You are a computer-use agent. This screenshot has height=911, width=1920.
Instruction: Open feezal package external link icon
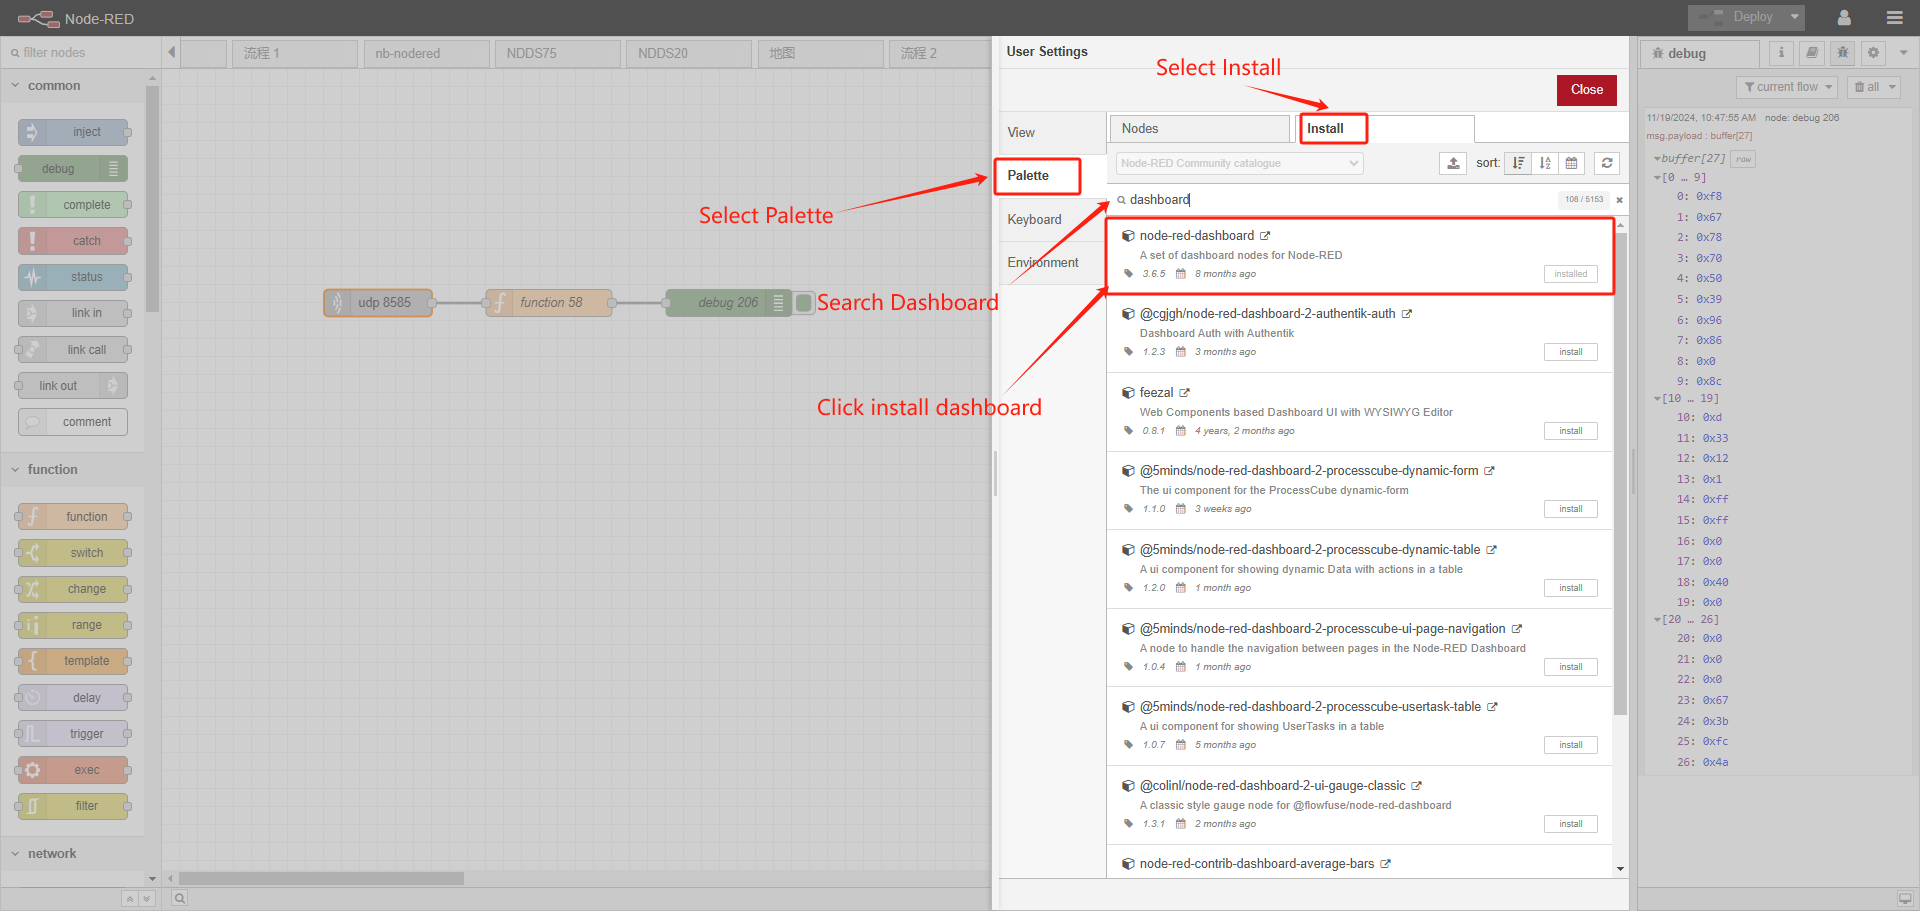[1185, 393]
